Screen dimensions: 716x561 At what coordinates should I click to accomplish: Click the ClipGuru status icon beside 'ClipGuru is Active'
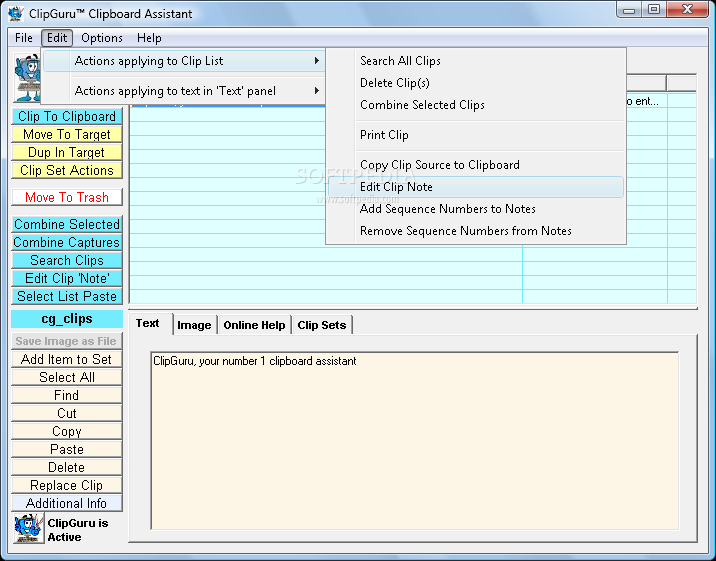pyautogui.click(x=28, y=528)
